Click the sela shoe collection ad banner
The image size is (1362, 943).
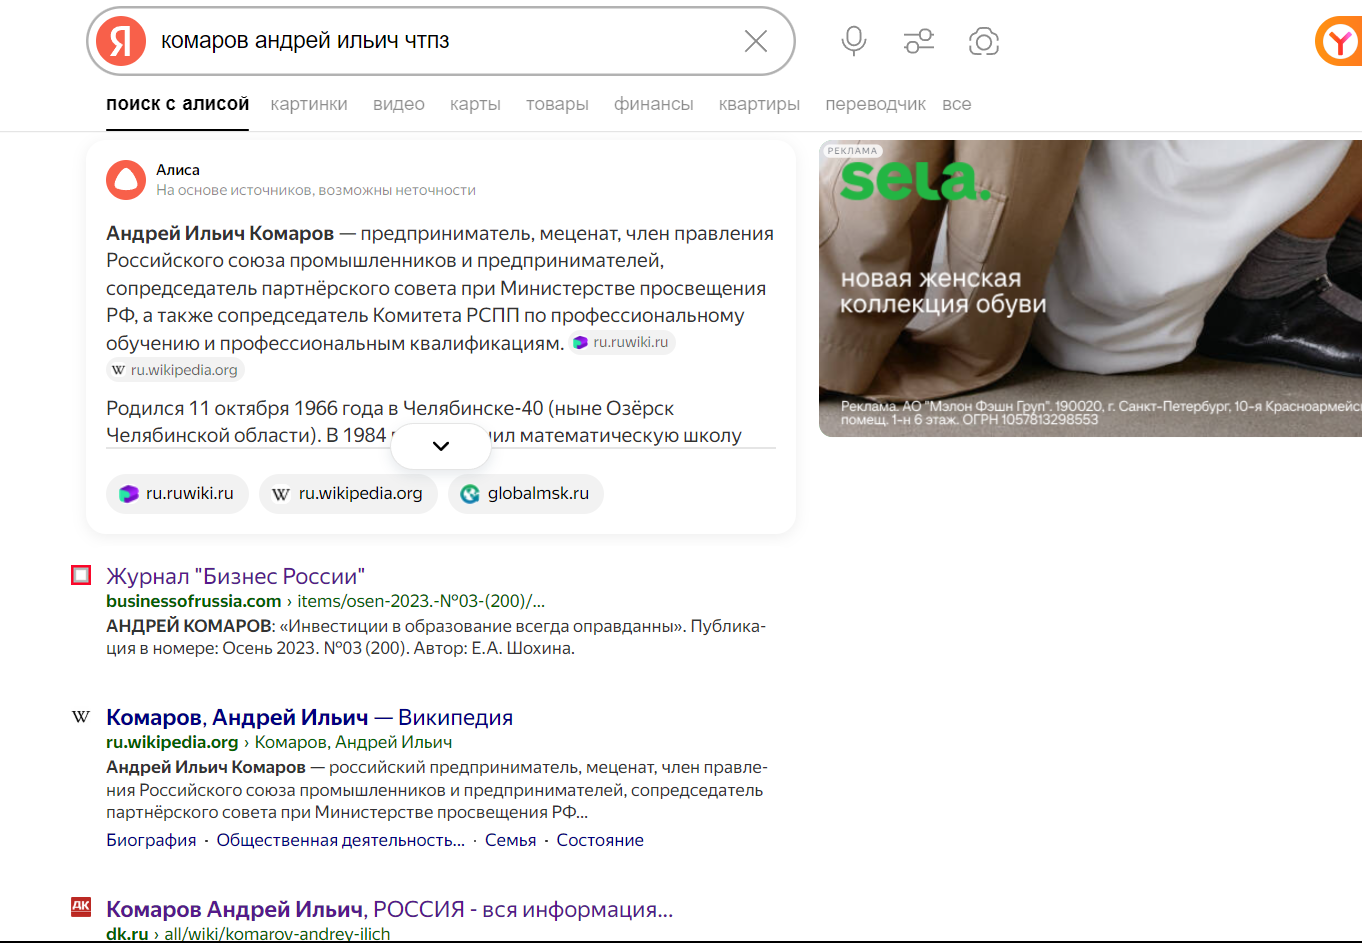click(x=1090, y=288)
